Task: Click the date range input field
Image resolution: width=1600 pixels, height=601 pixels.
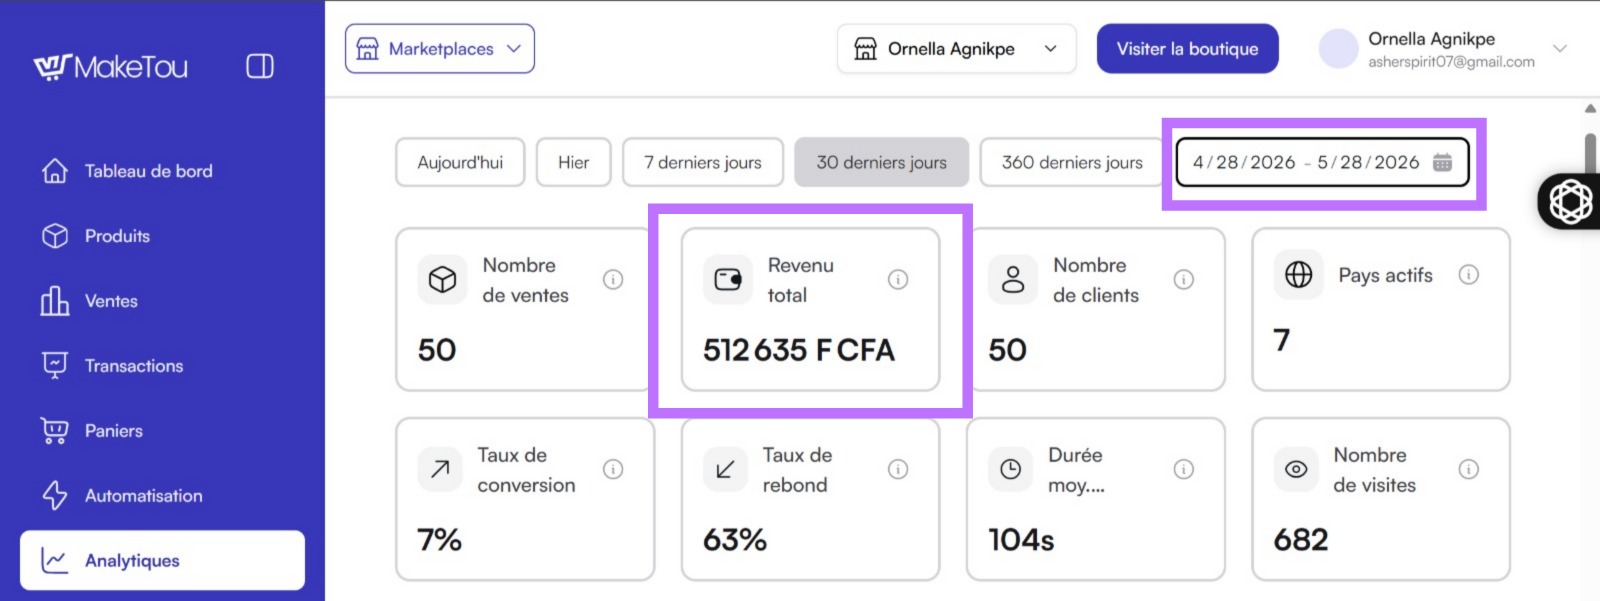Action: pyautogui.click(x=1322, y=162)
